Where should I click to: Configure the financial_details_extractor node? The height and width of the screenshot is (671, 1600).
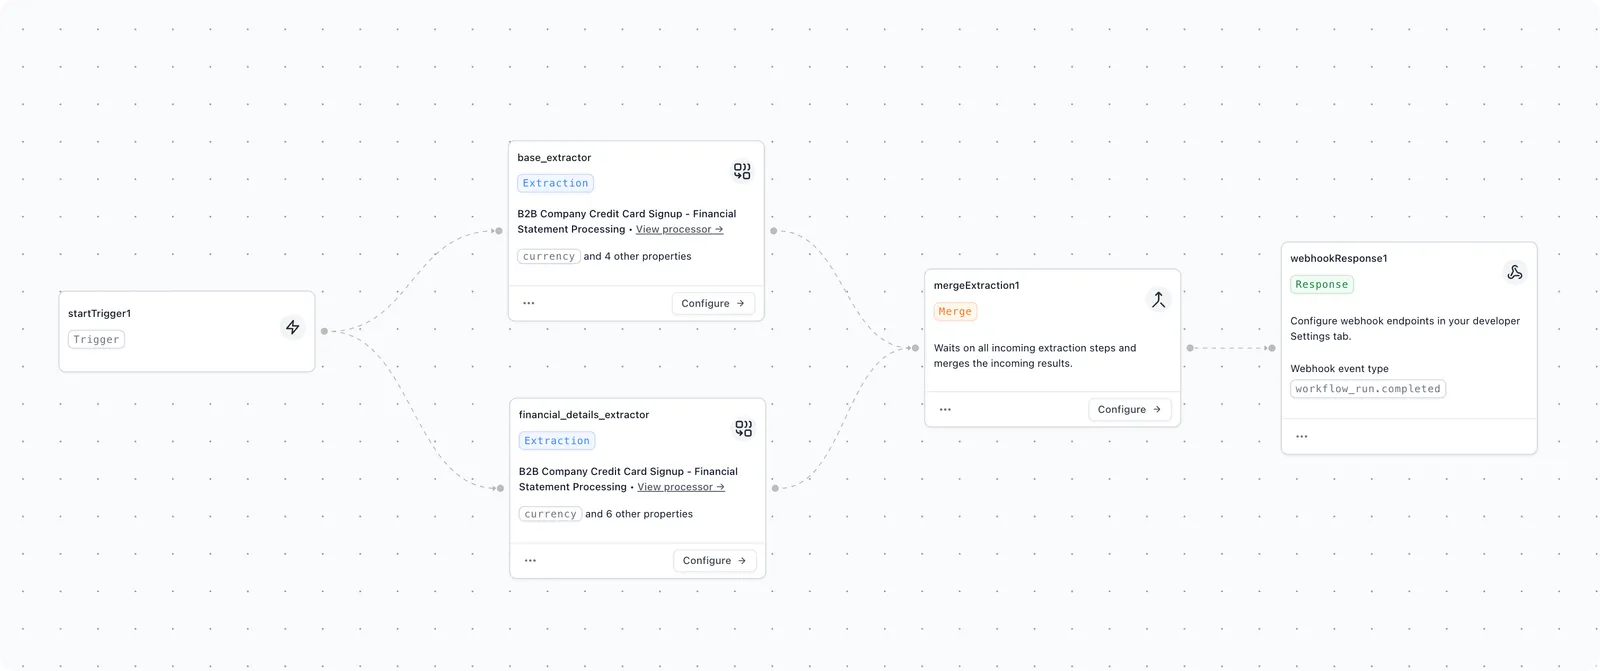tap(714, 561)
